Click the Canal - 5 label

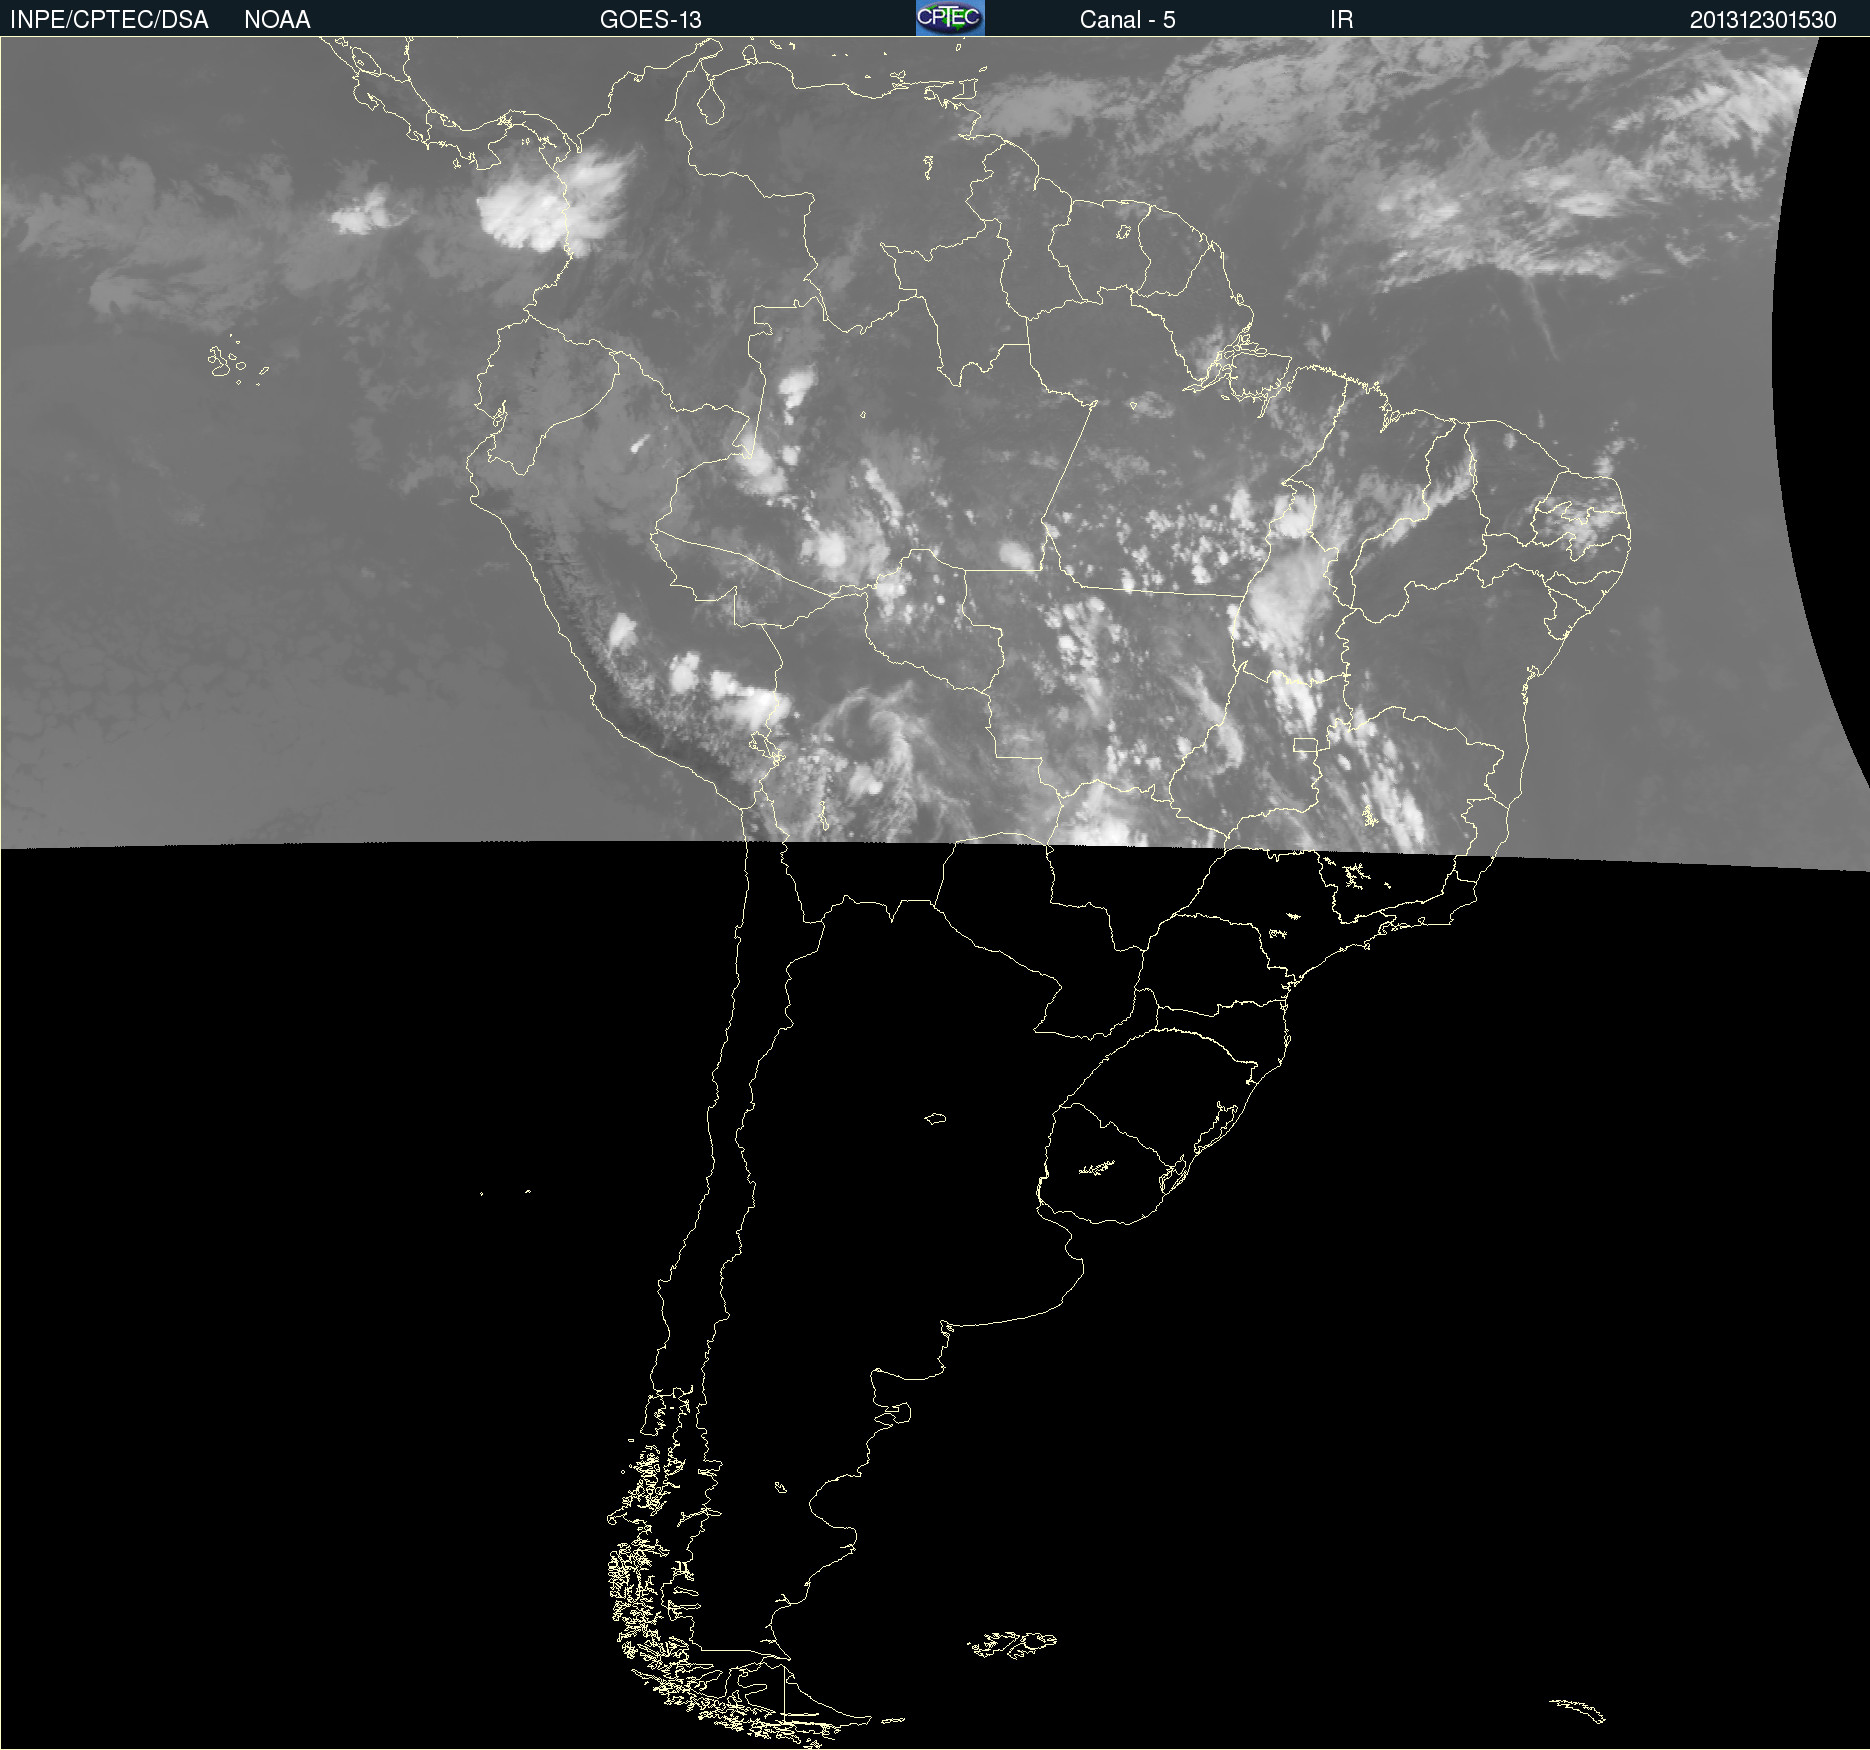1127,20
